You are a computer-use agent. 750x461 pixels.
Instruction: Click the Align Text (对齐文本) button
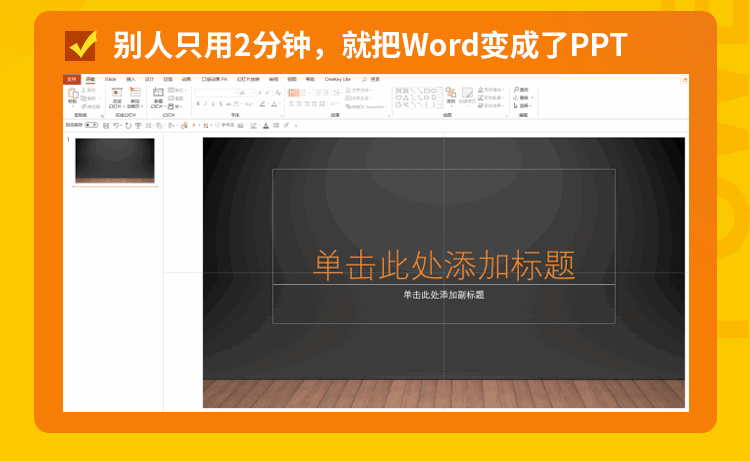pos(356,98)
